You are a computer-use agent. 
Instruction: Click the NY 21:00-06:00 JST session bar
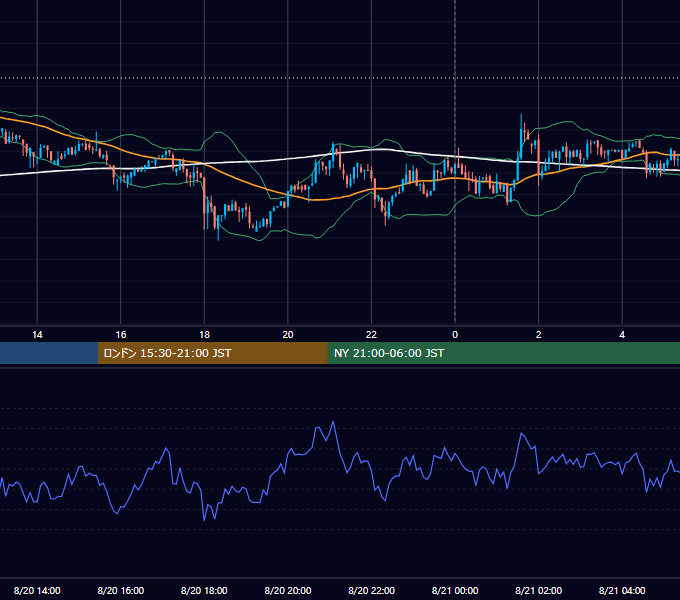click(503, 353)
